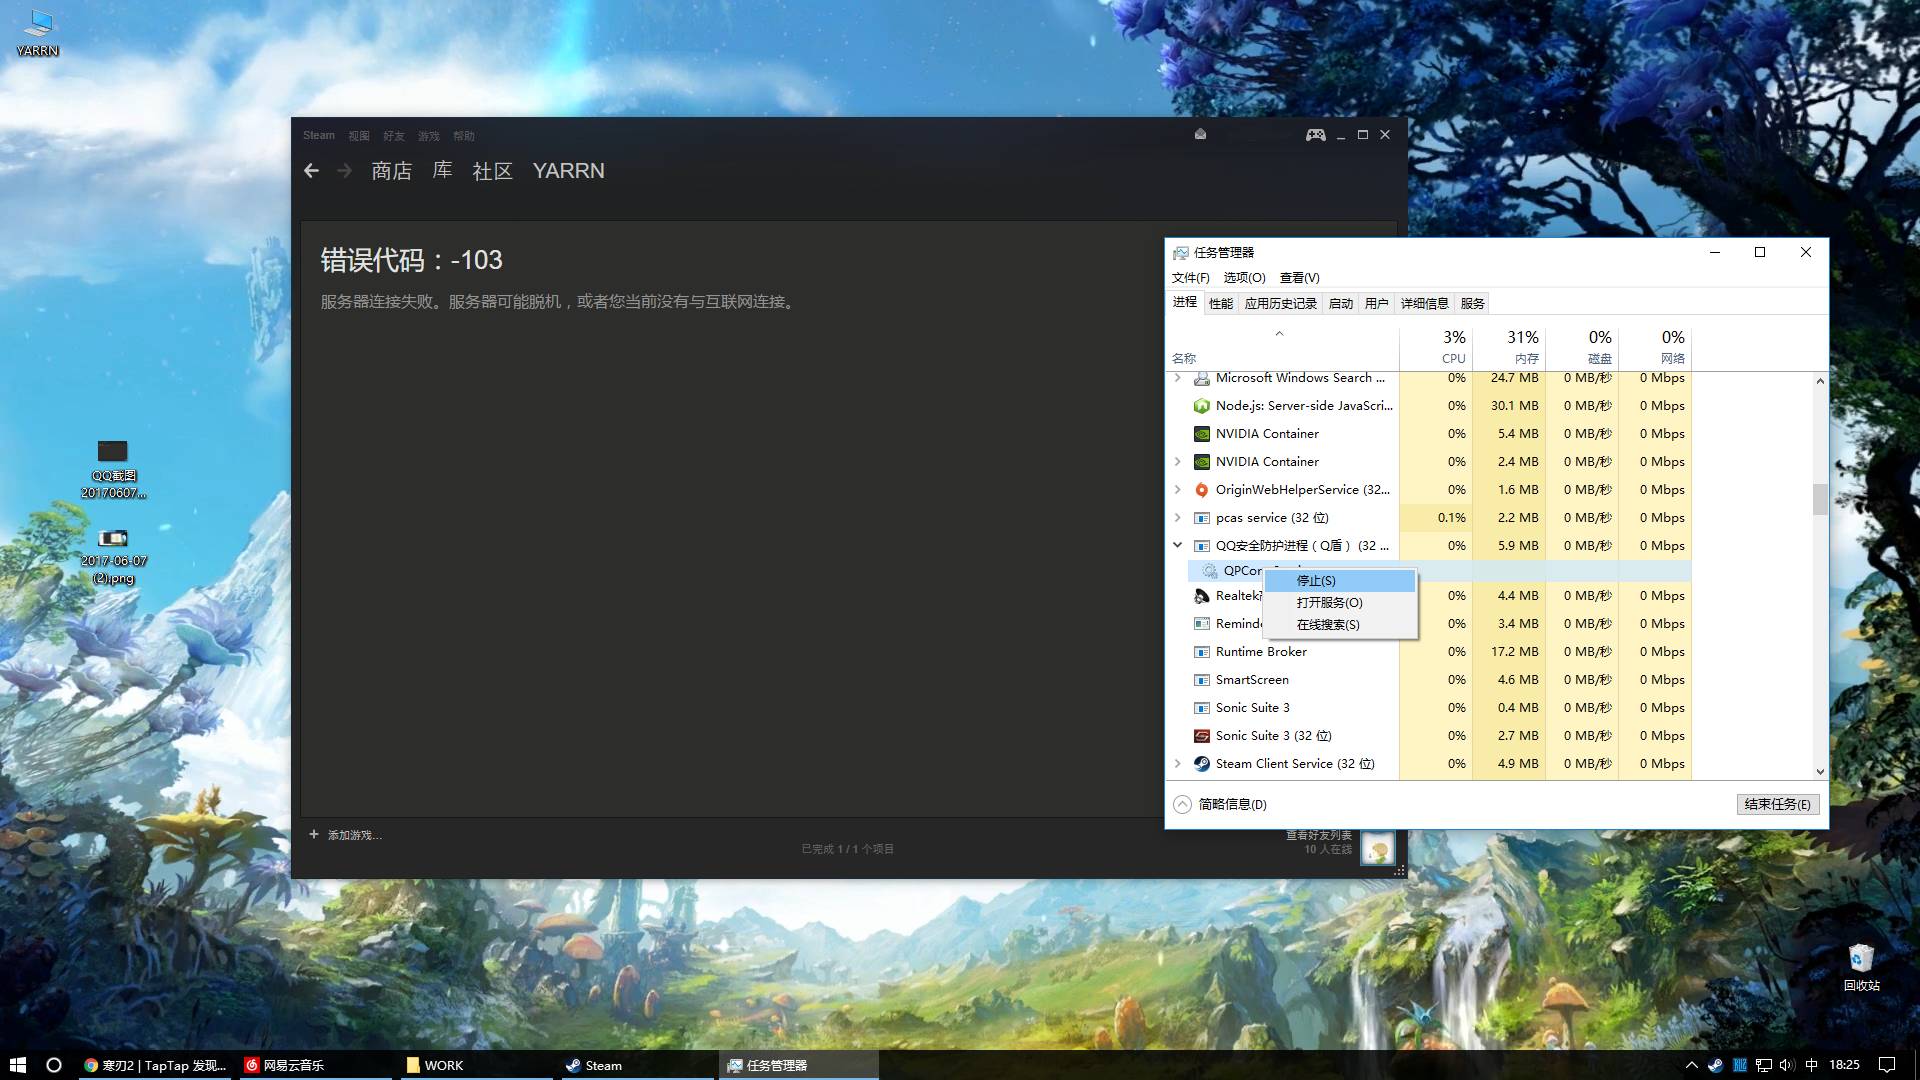Open the 社区 section in Steam

[x=492, y=171]
